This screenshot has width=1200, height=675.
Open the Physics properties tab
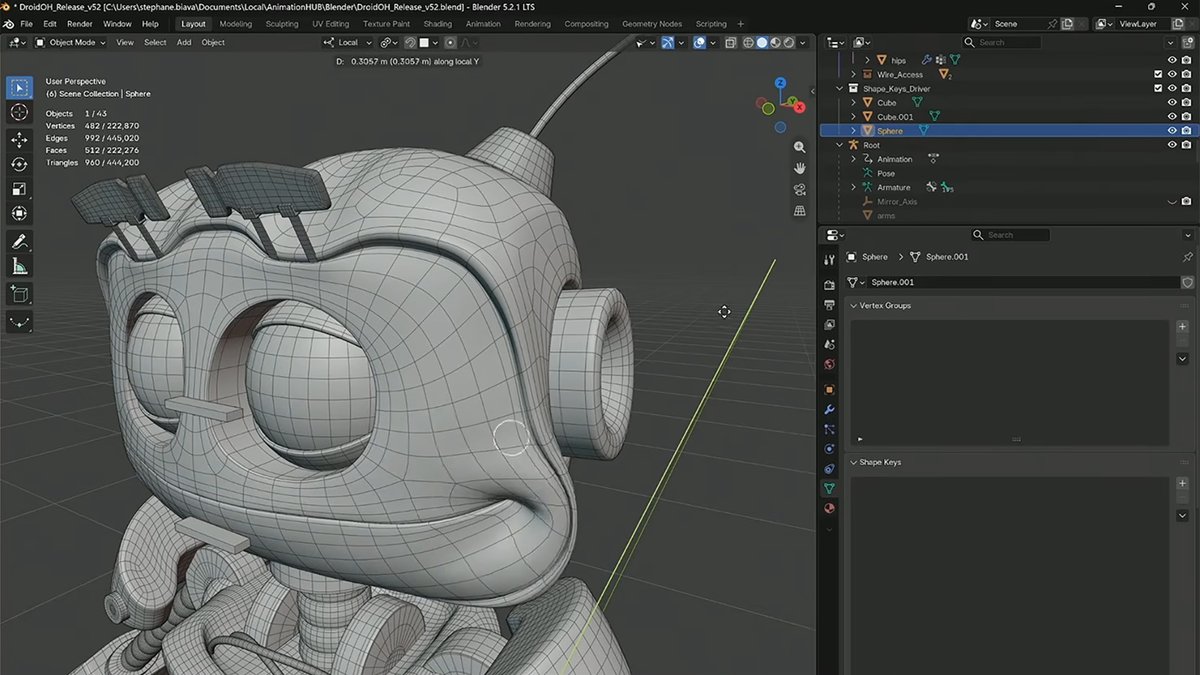pyautogui.click(x=829, y=449)
